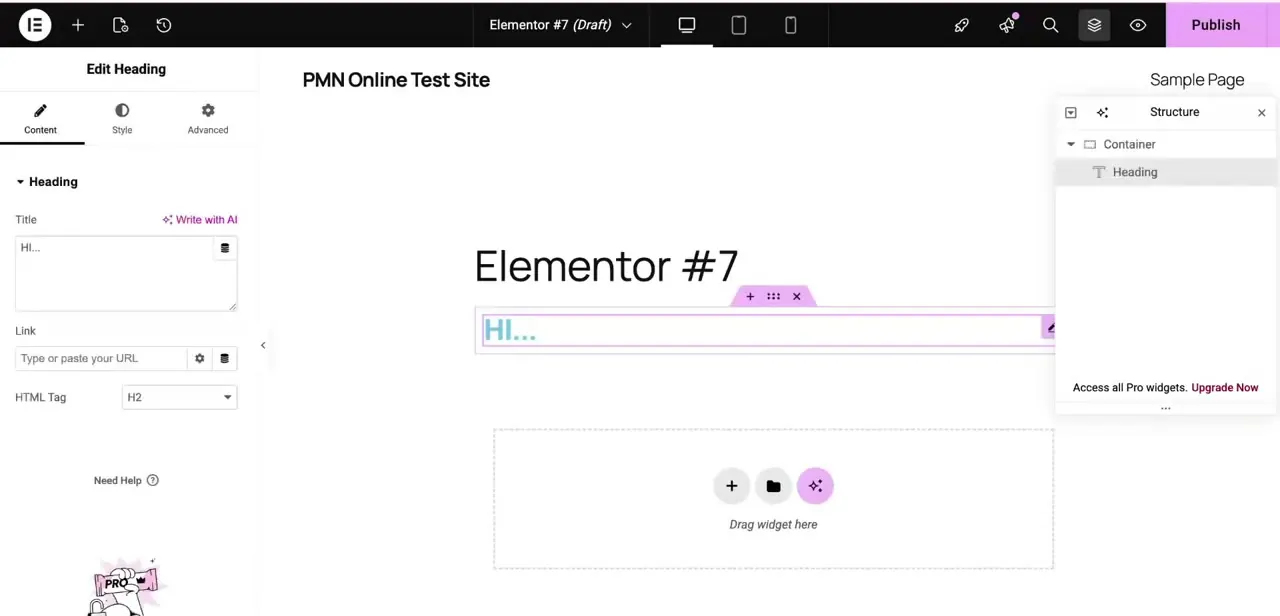
Task: Click the Upgrade Now link
Action: [x=1225, y=388]
